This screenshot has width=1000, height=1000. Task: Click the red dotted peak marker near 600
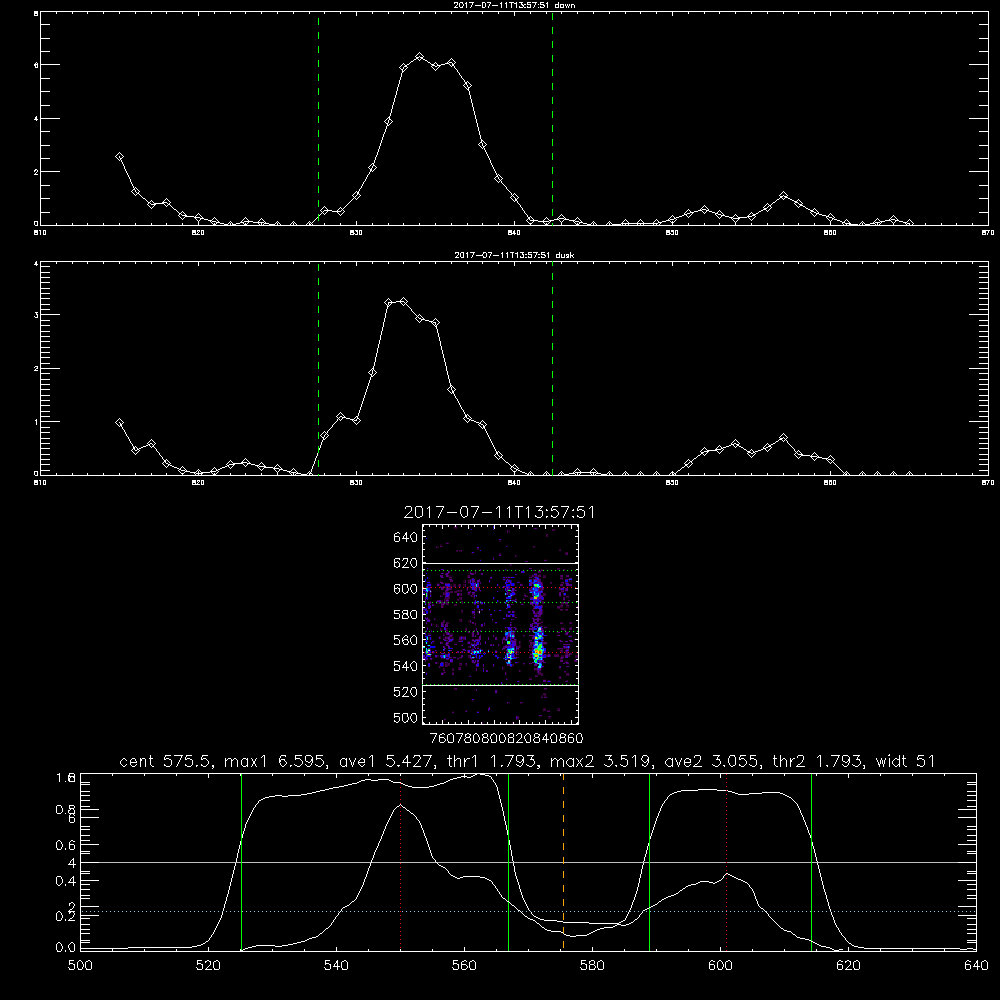point(726,862)
